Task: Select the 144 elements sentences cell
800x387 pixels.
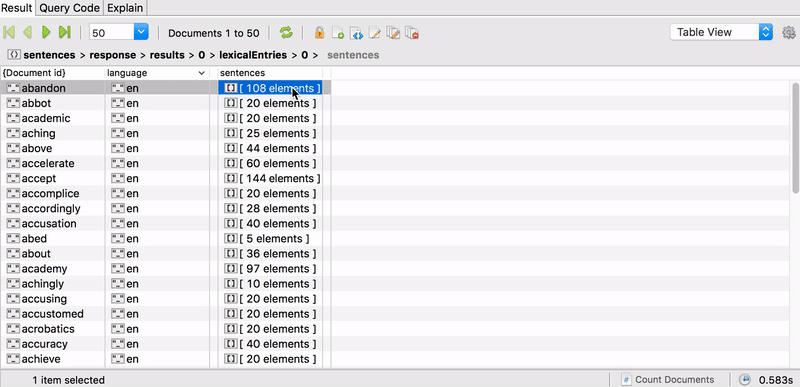Action: click(270, 178)
